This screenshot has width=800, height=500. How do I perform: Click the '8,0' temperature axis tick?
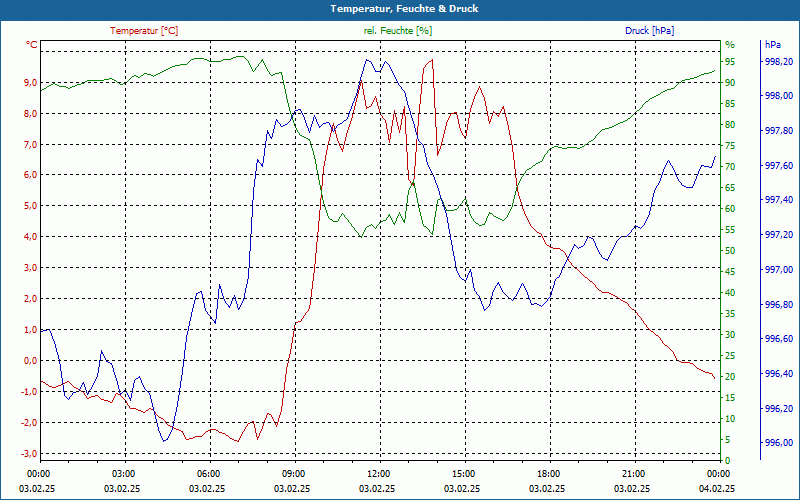(30, 114)
